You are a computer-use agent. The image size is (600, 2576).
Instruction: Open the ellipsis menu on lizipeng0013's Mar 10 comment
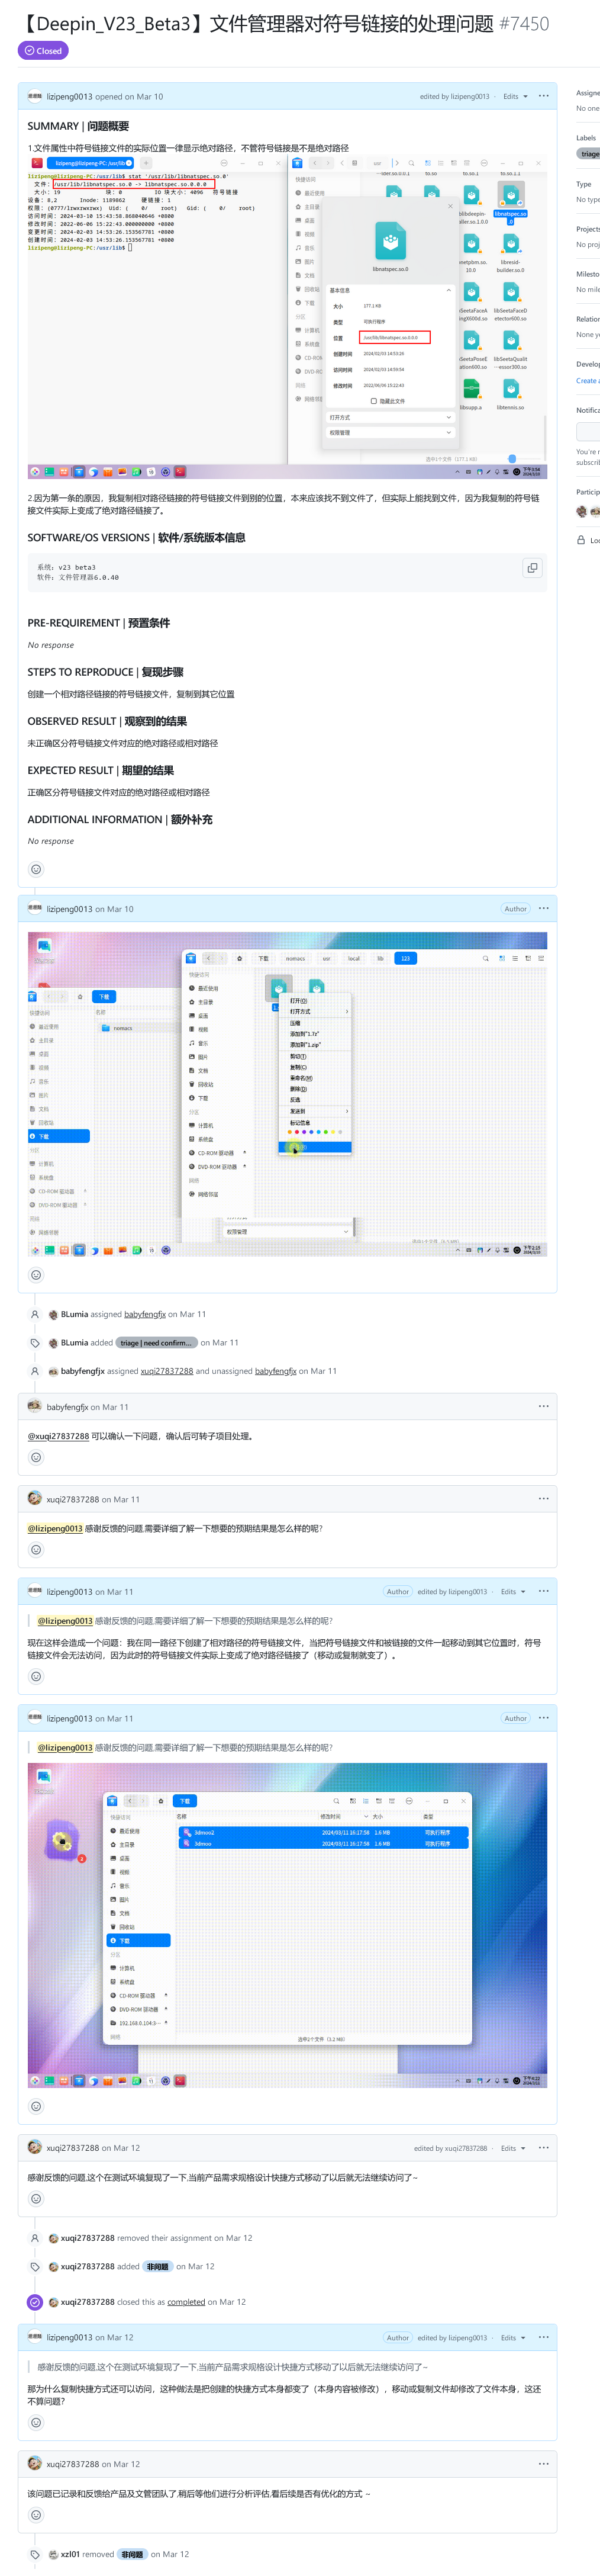point(544,909)
